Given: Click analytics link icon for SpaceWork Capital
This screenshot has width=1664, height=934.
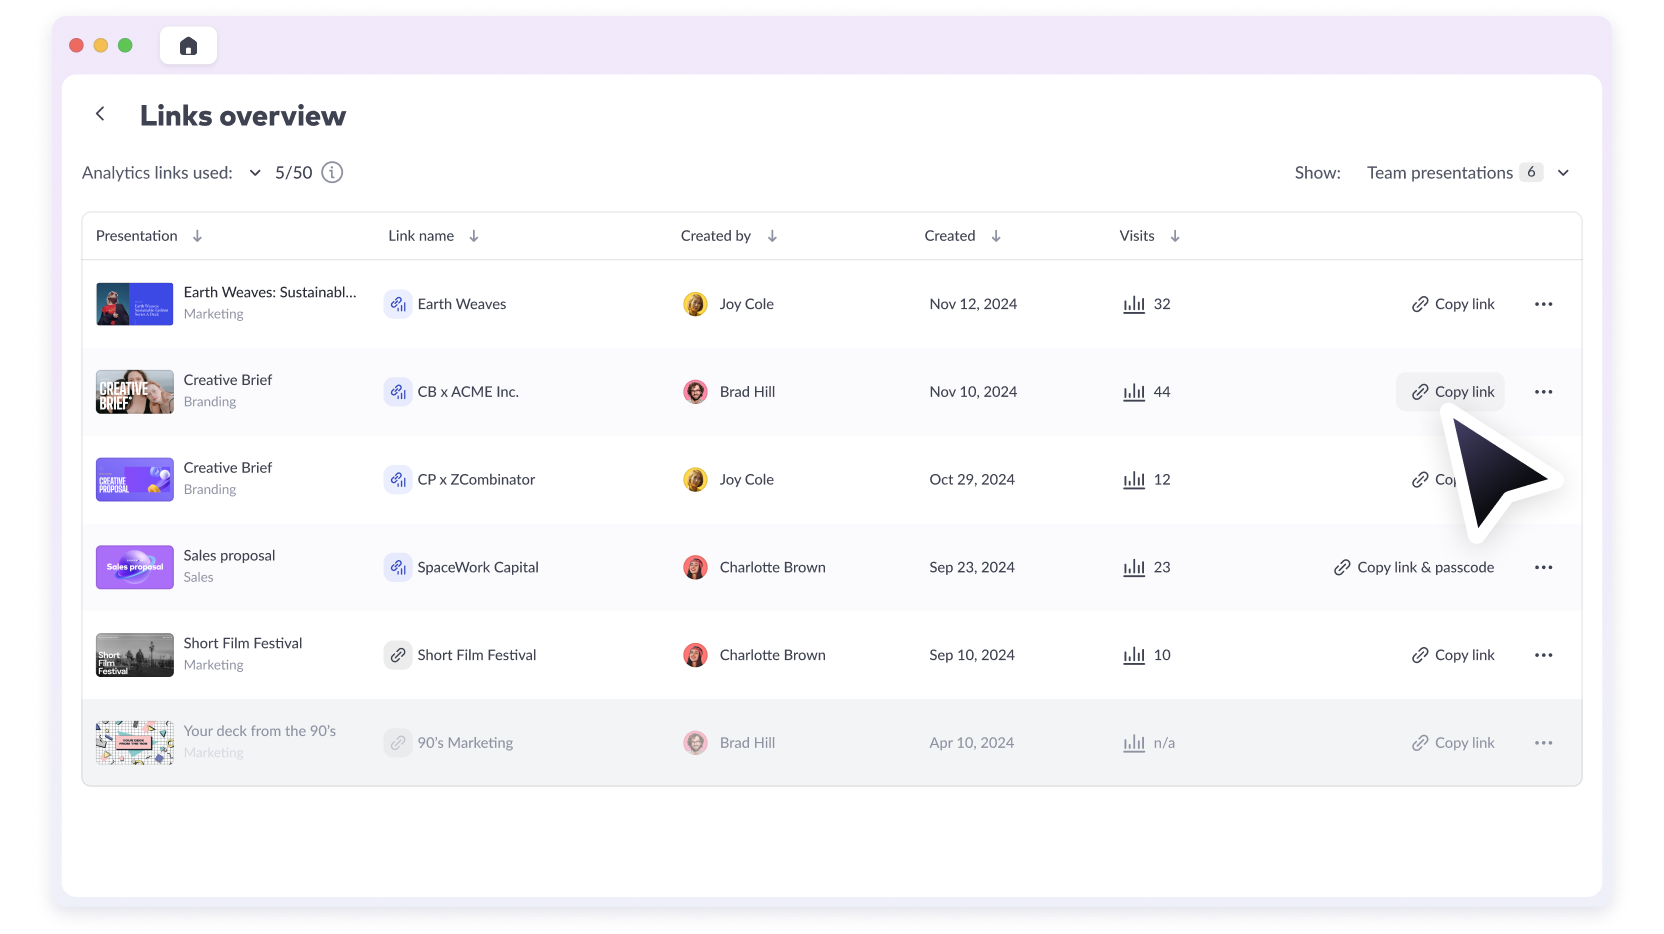Looking at the screenshot, I should tap(398, 568).
